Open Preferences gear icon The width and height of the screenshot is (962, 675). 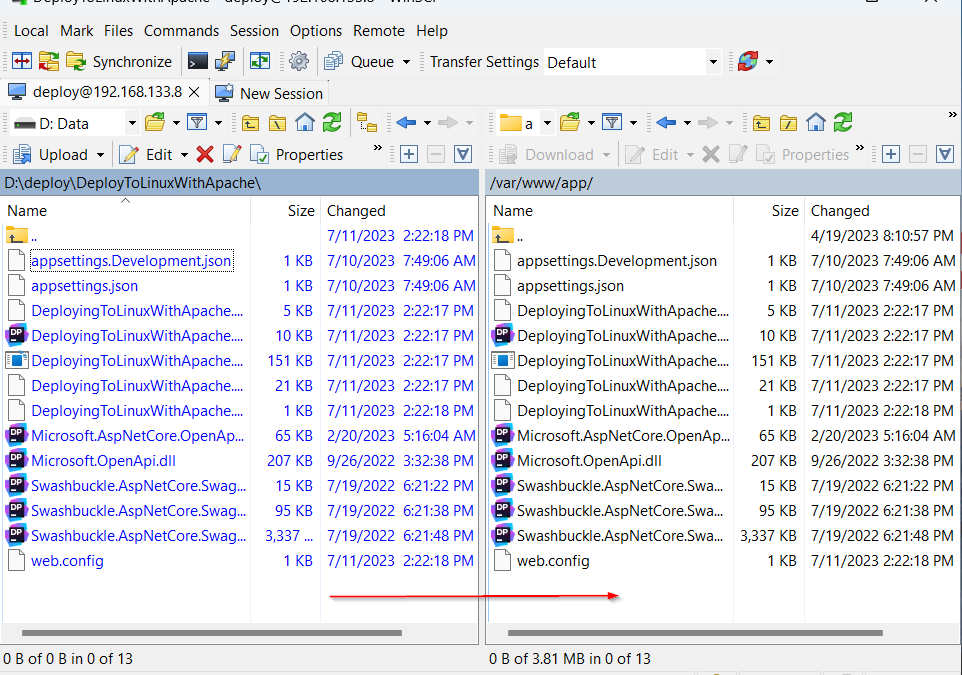pyautogui.click(x=299, y=62)
